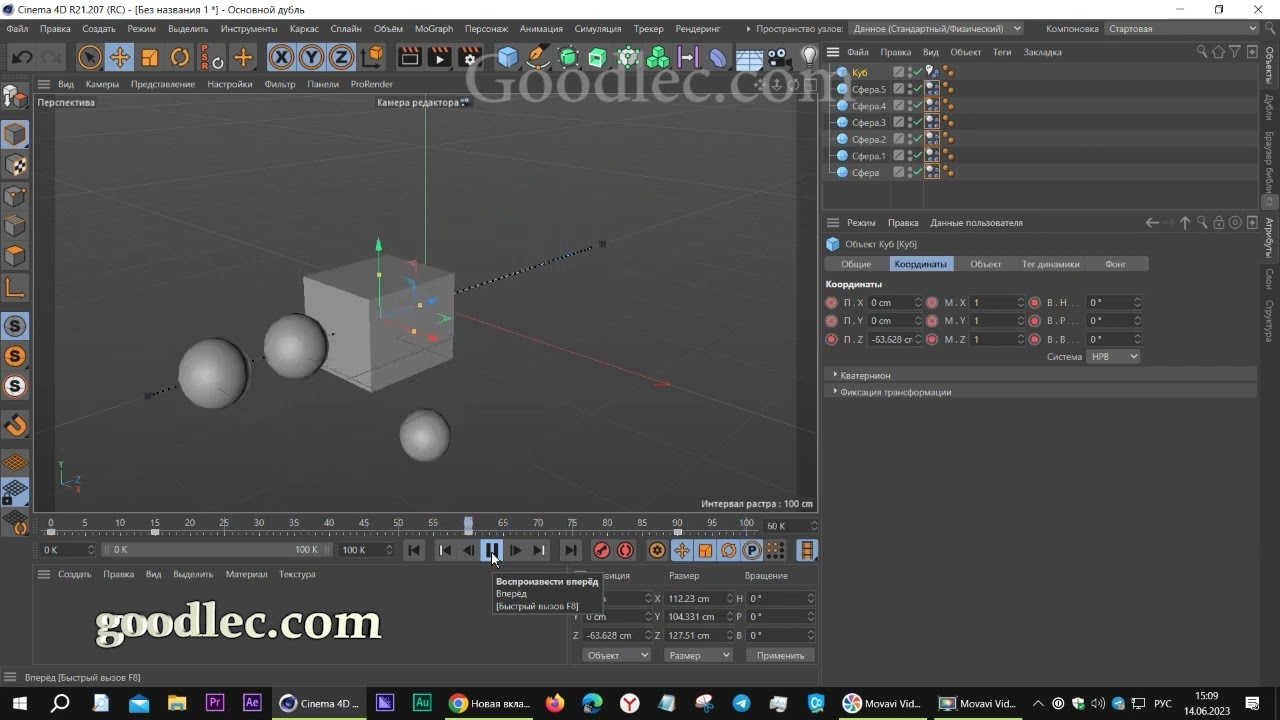Screen dimensions: 1280x720
Task: Open the Объект coordinate mode dropdown
Action: (616, 655)
